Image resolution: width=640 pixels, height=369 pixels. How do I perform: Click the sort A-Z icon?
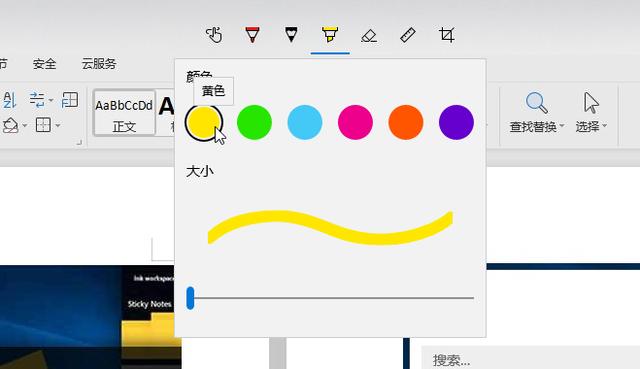10,100
